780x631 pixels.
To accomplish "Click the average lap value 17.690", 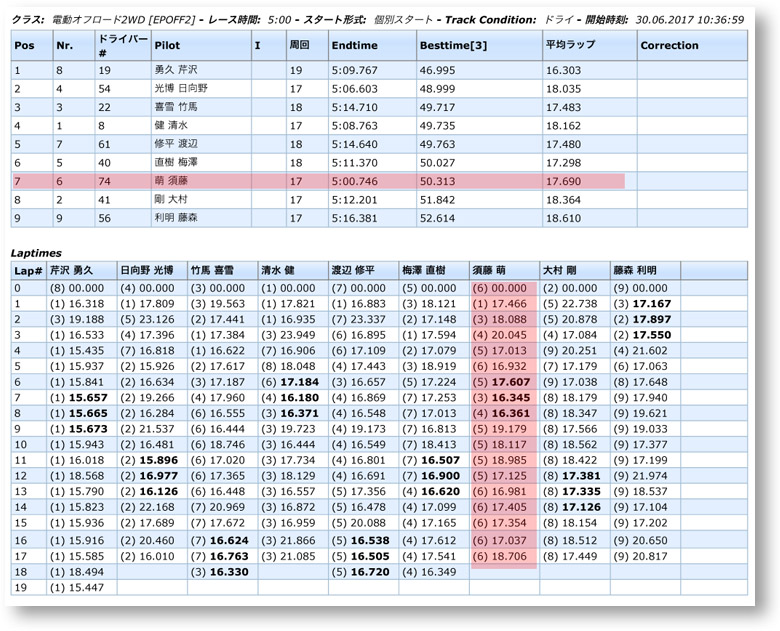I will (x=563, y=181).
